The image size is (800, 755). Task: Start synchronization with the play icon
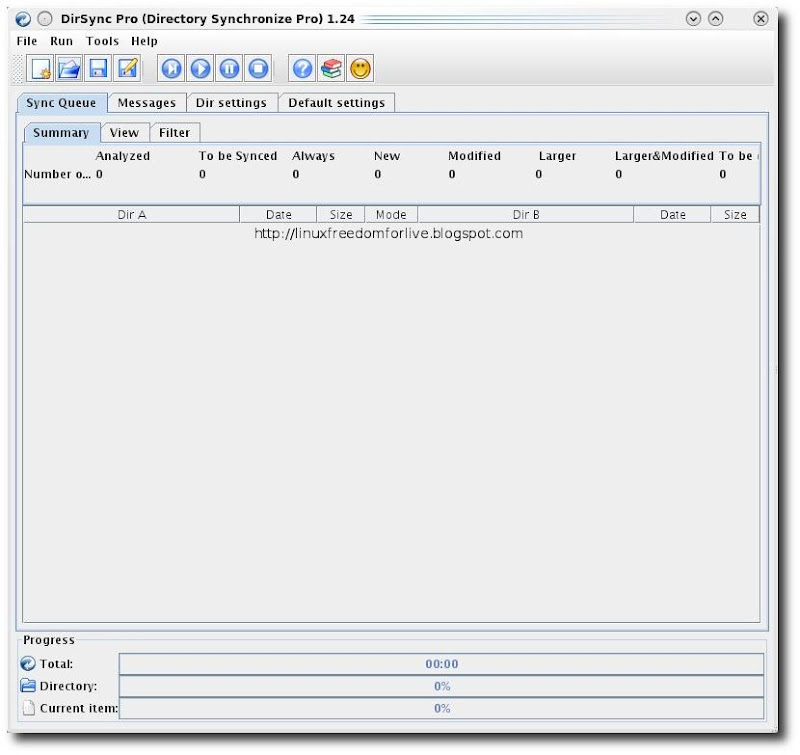pyautogui.click(x=200, y=68)
